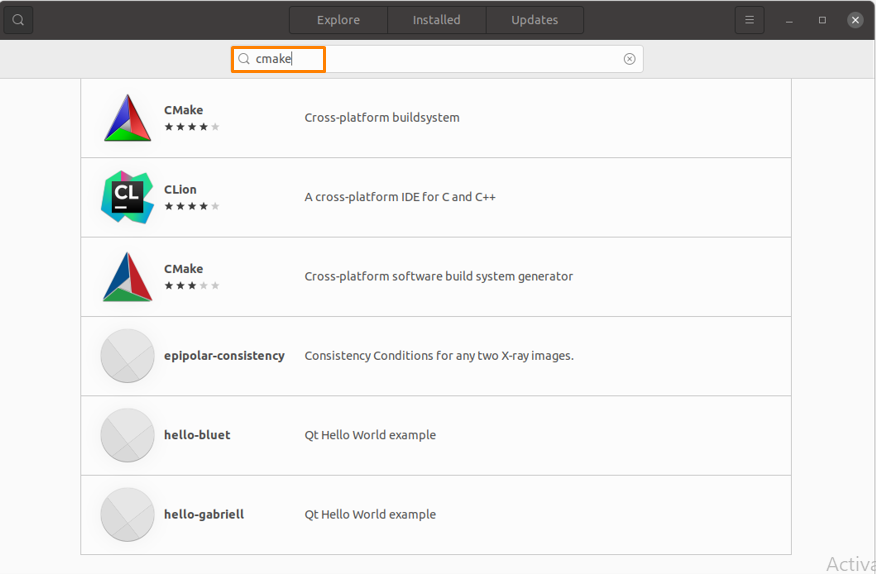
Task: Click hello-bluet placeholder icon
Action: pos(127,435)
